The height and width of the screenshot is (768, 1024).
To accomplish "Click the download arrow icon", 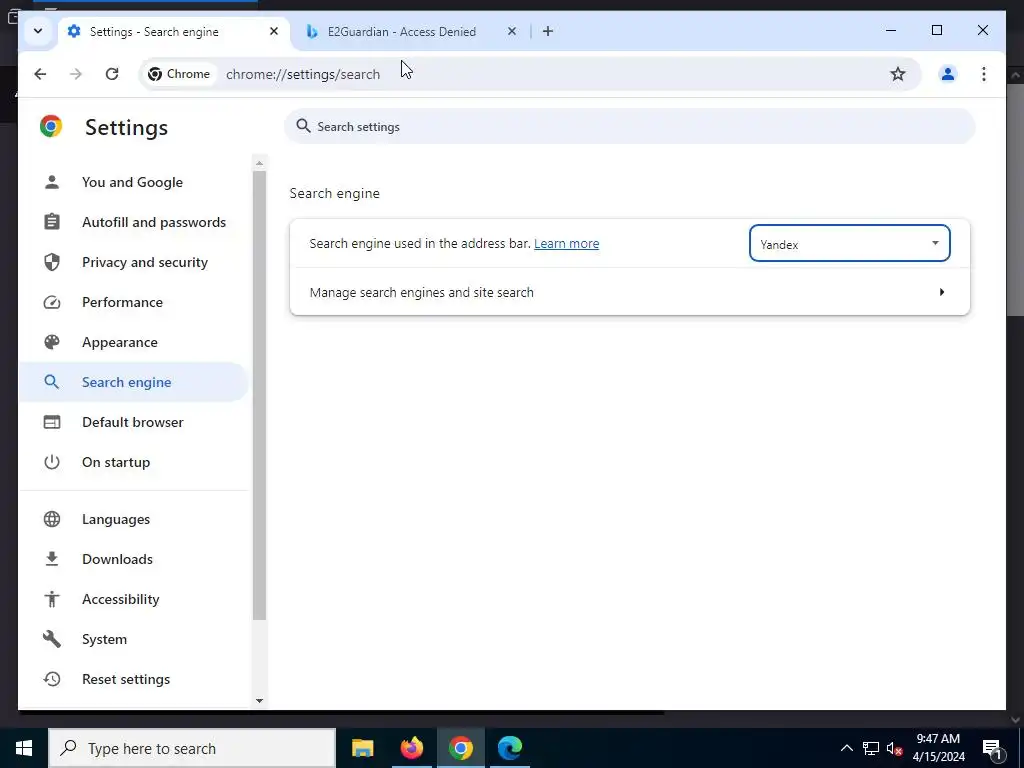I will pyautogui.click(x=52, y=559).
